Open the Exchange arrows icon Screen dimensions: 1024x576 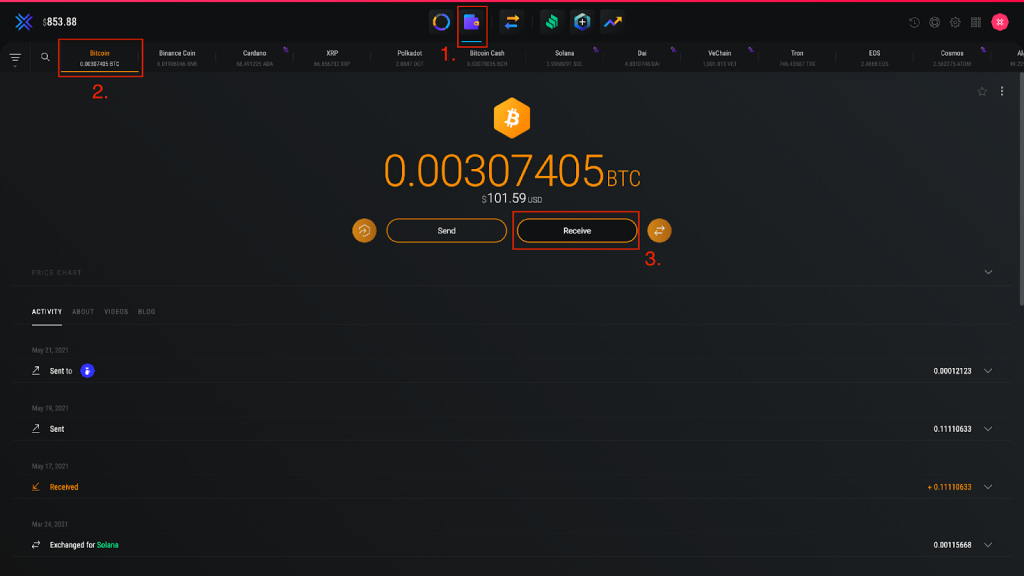click(512, 22)
